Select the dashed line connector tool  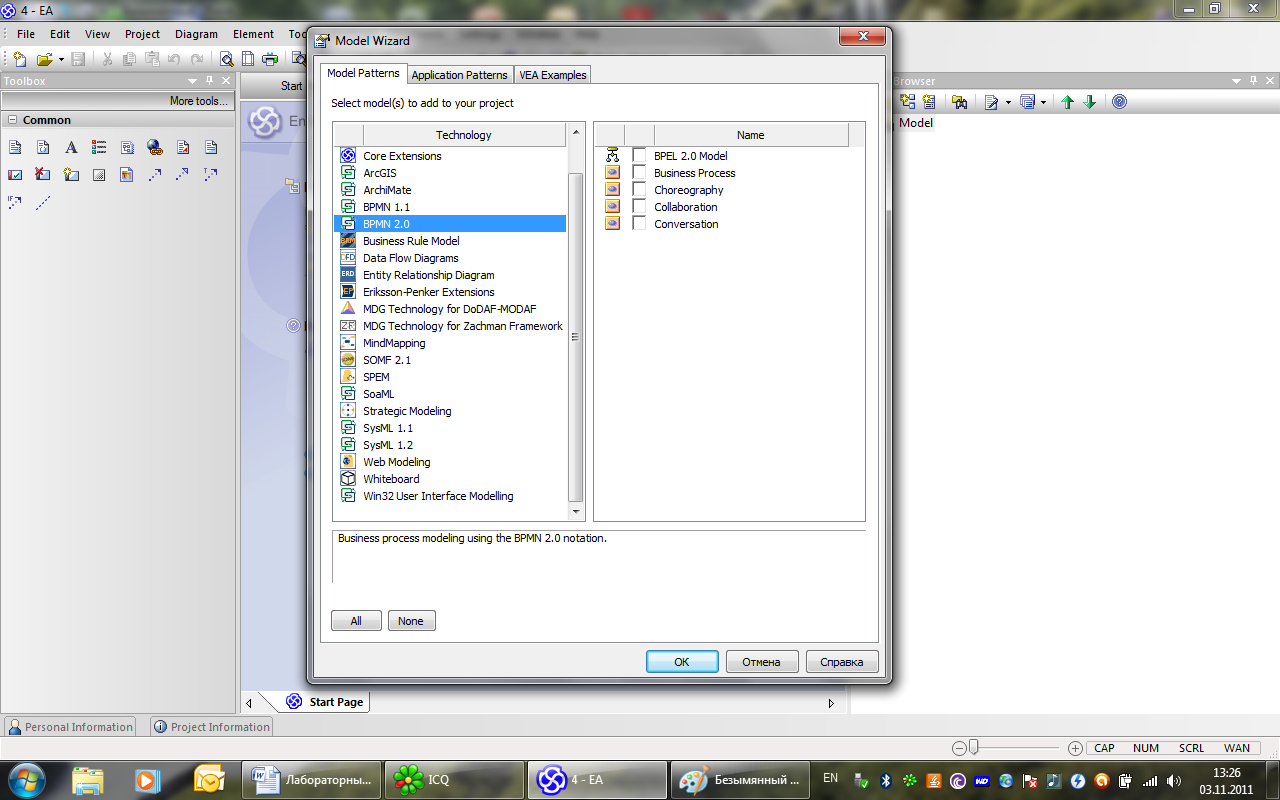[43, 202]
